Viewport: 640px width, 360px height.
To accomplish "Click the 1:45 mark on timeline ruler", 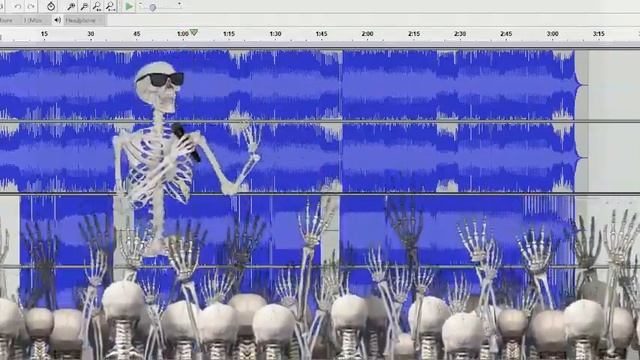I will click(x=321, y=34).
